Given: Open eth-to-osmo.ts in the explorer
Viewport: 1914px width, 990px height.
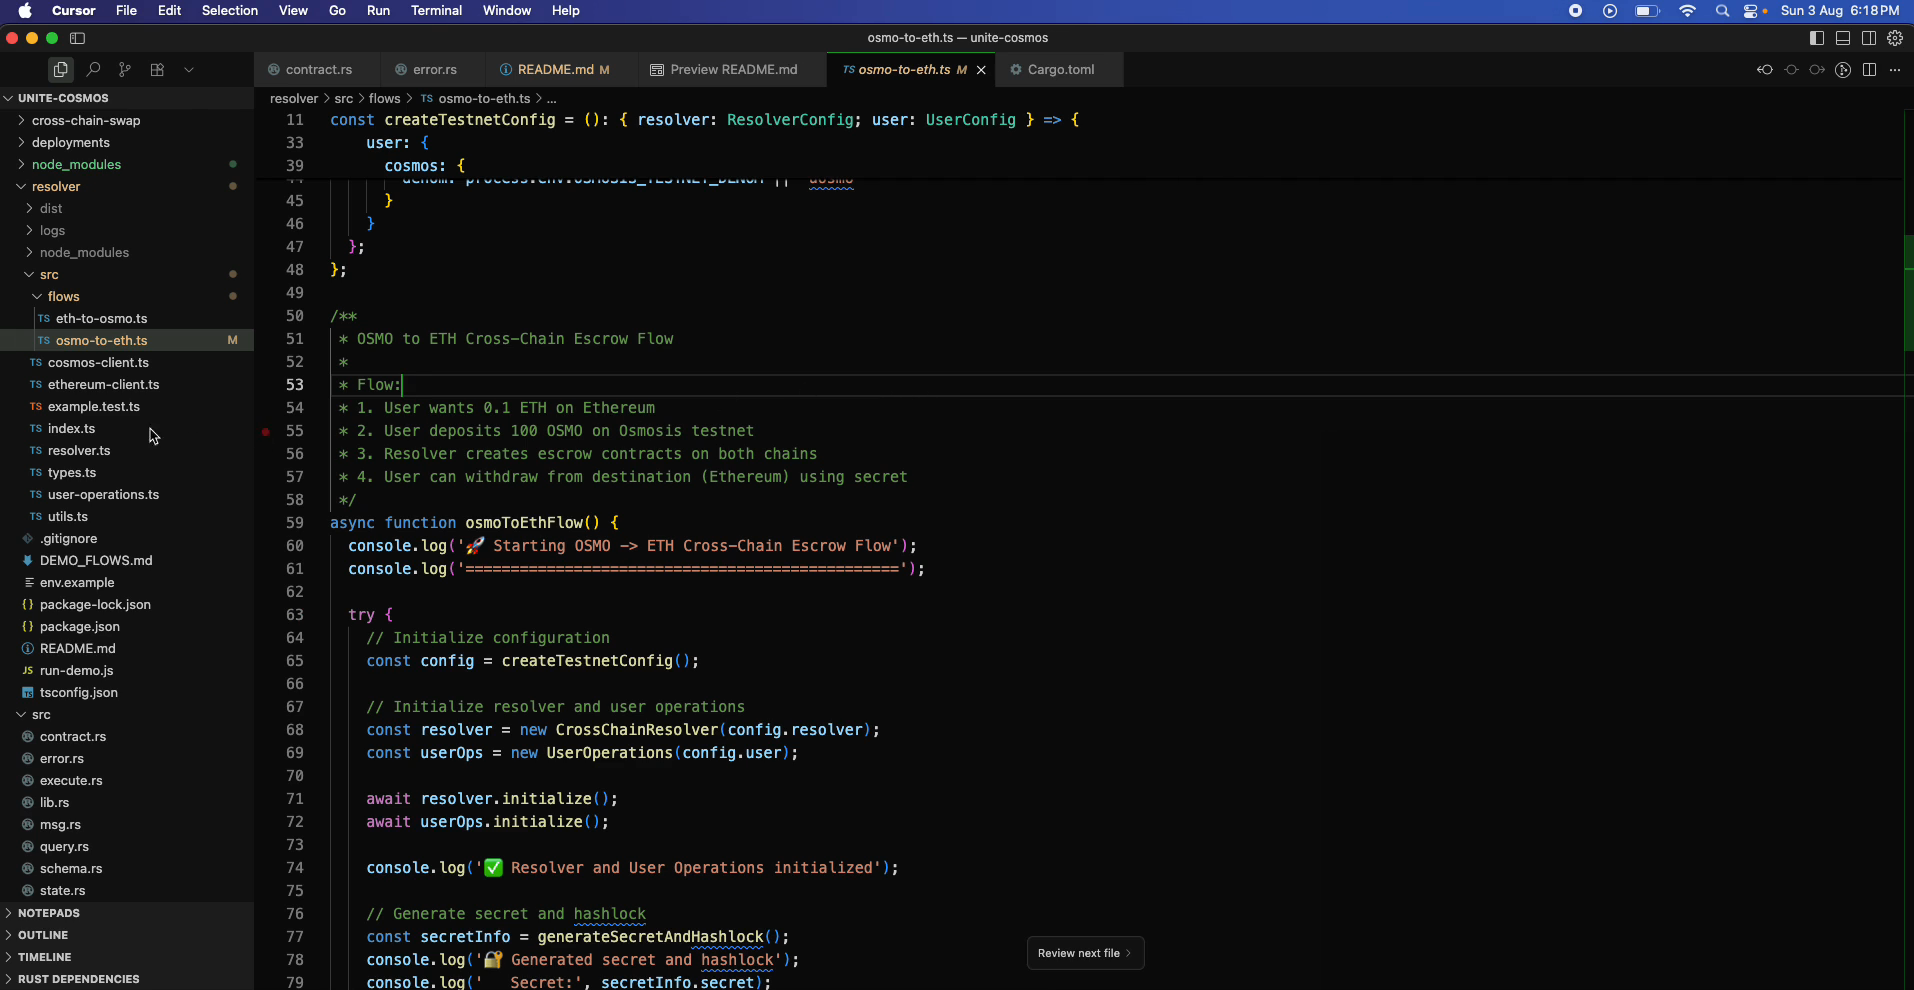Looking at the screenshot, I should (x=101, y=319).
